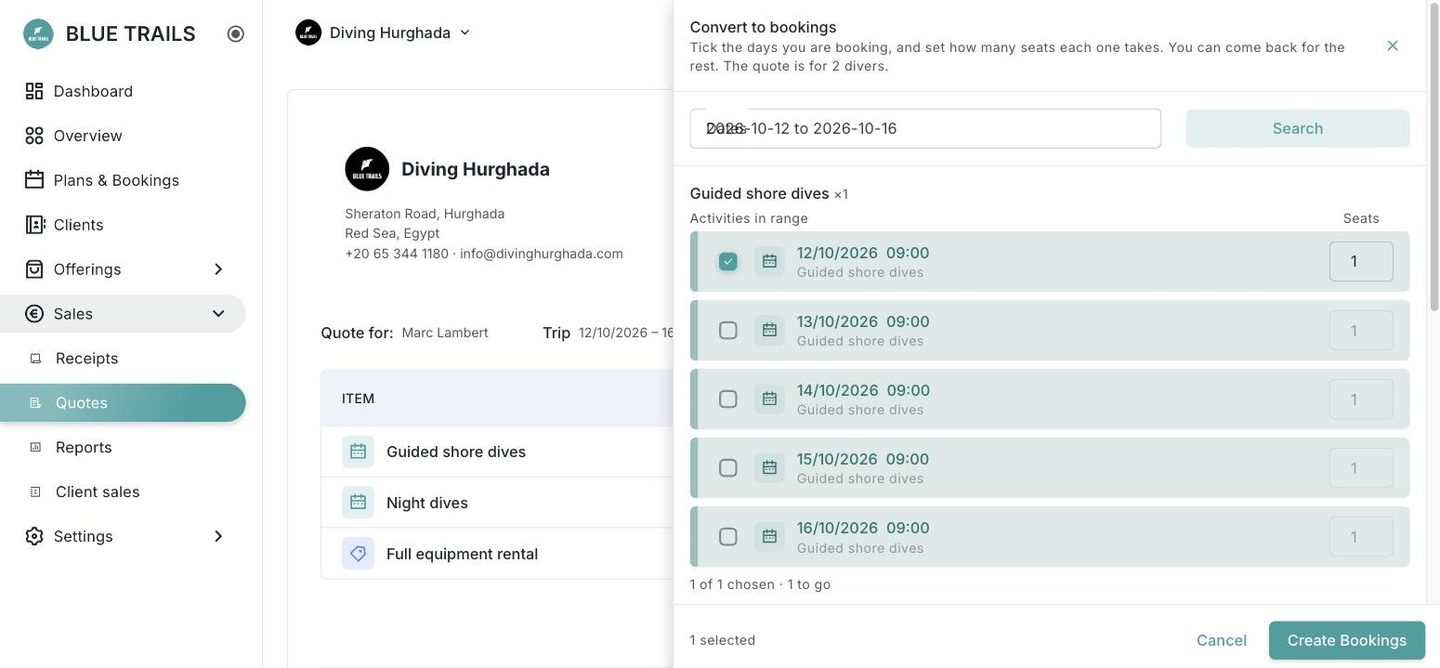Image resolution: width=1440 pixels, height=668 pixels.
Task: Click seats field for 16/10/2026 activity
Action: (1361, 537)
